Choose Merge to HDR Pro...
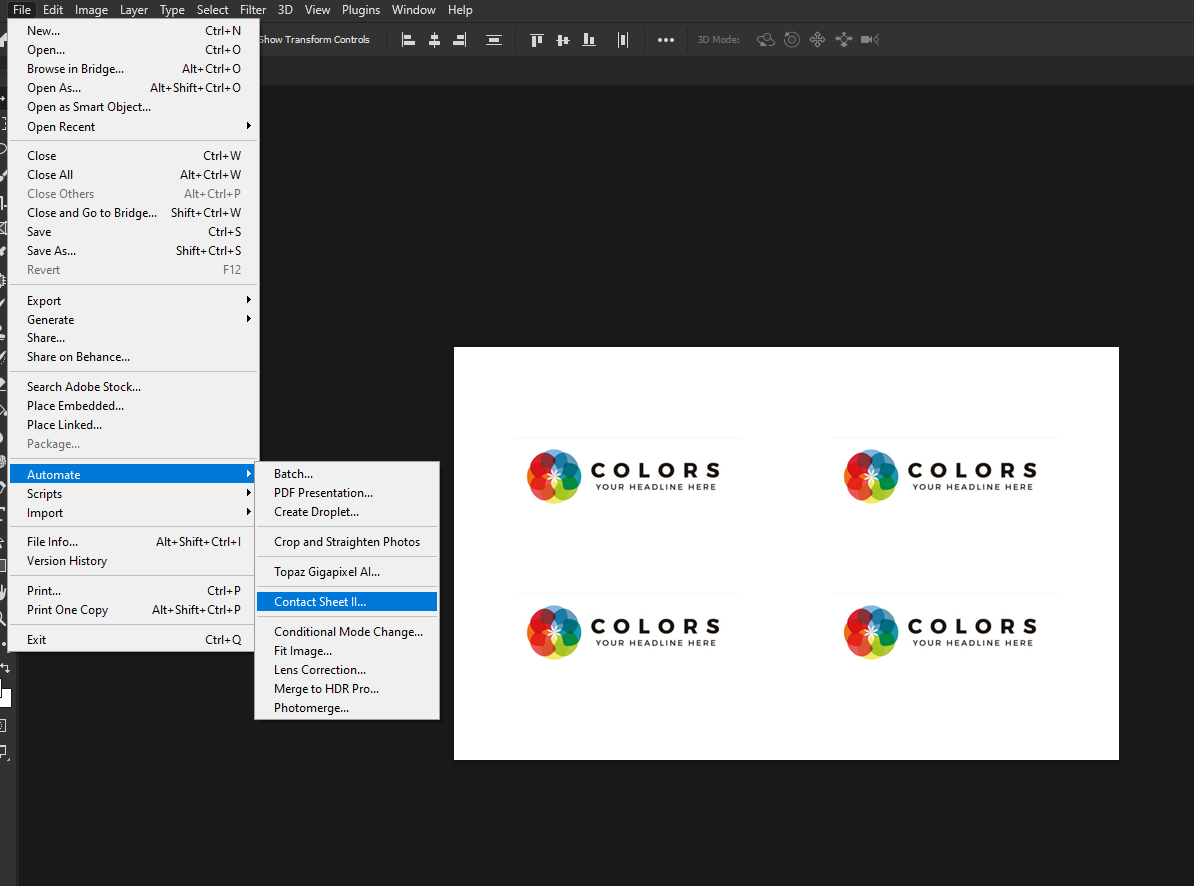Viewport: 1194px width, 886px height. click(x=347, y=689)
